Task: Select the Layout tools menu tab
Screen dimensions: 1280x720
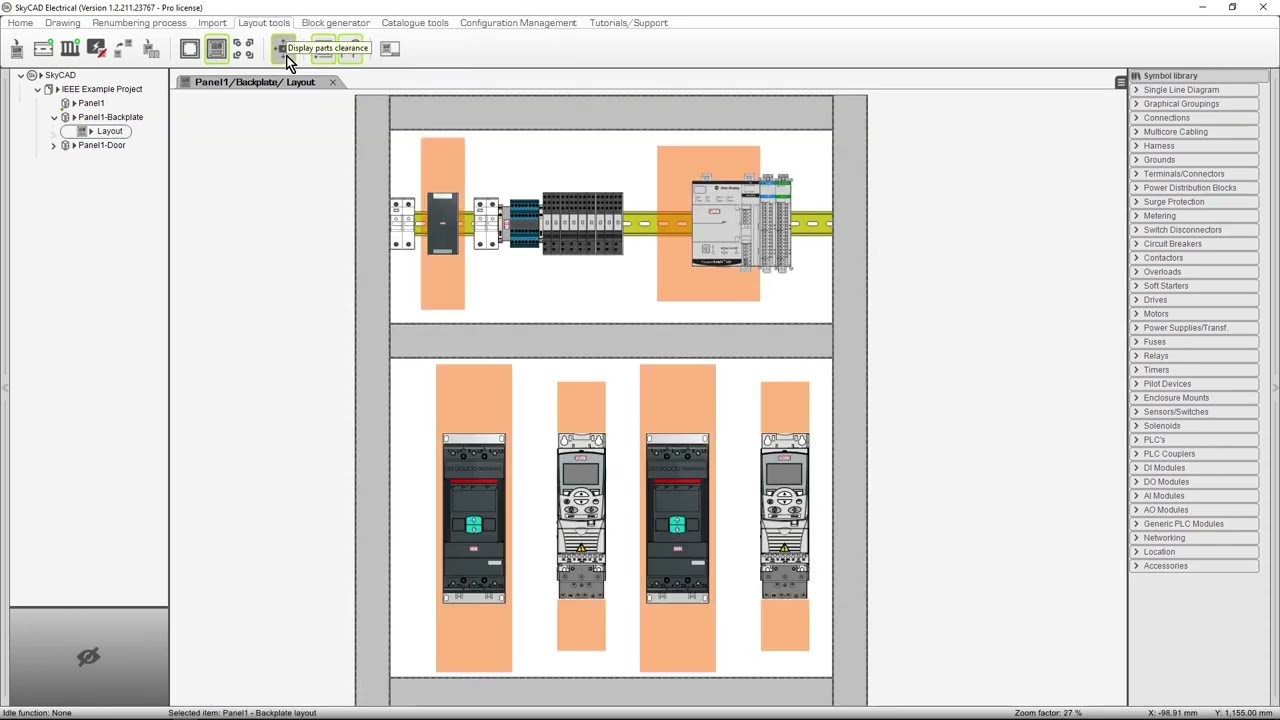Action: coord(264,22)
